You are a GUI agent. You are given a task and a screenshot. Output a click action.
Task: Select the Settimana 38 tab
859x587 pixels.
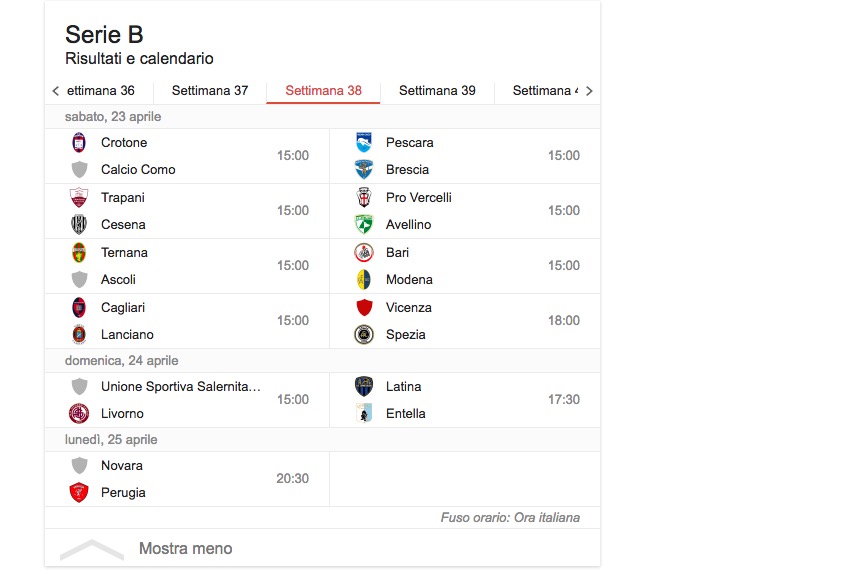coord(323,91)
